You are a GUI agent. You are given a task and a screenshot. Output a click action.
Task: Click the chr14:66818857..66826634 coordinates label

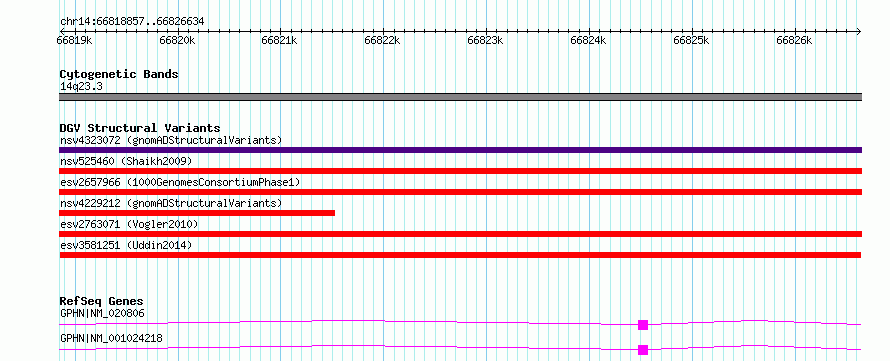coord(132,22)
